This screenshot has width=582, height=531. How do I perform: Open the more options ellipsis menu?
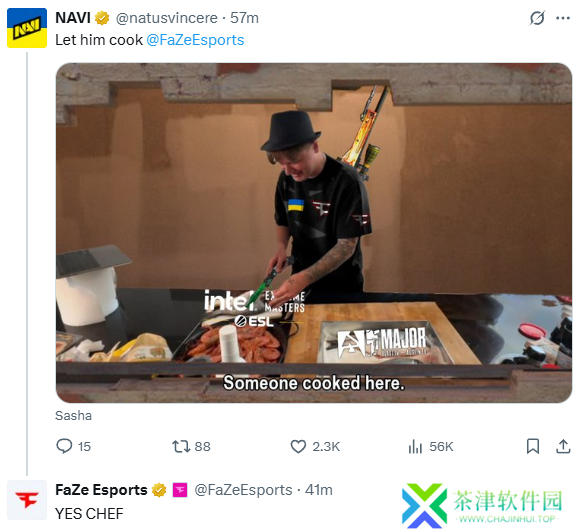[x=563, y=18]
